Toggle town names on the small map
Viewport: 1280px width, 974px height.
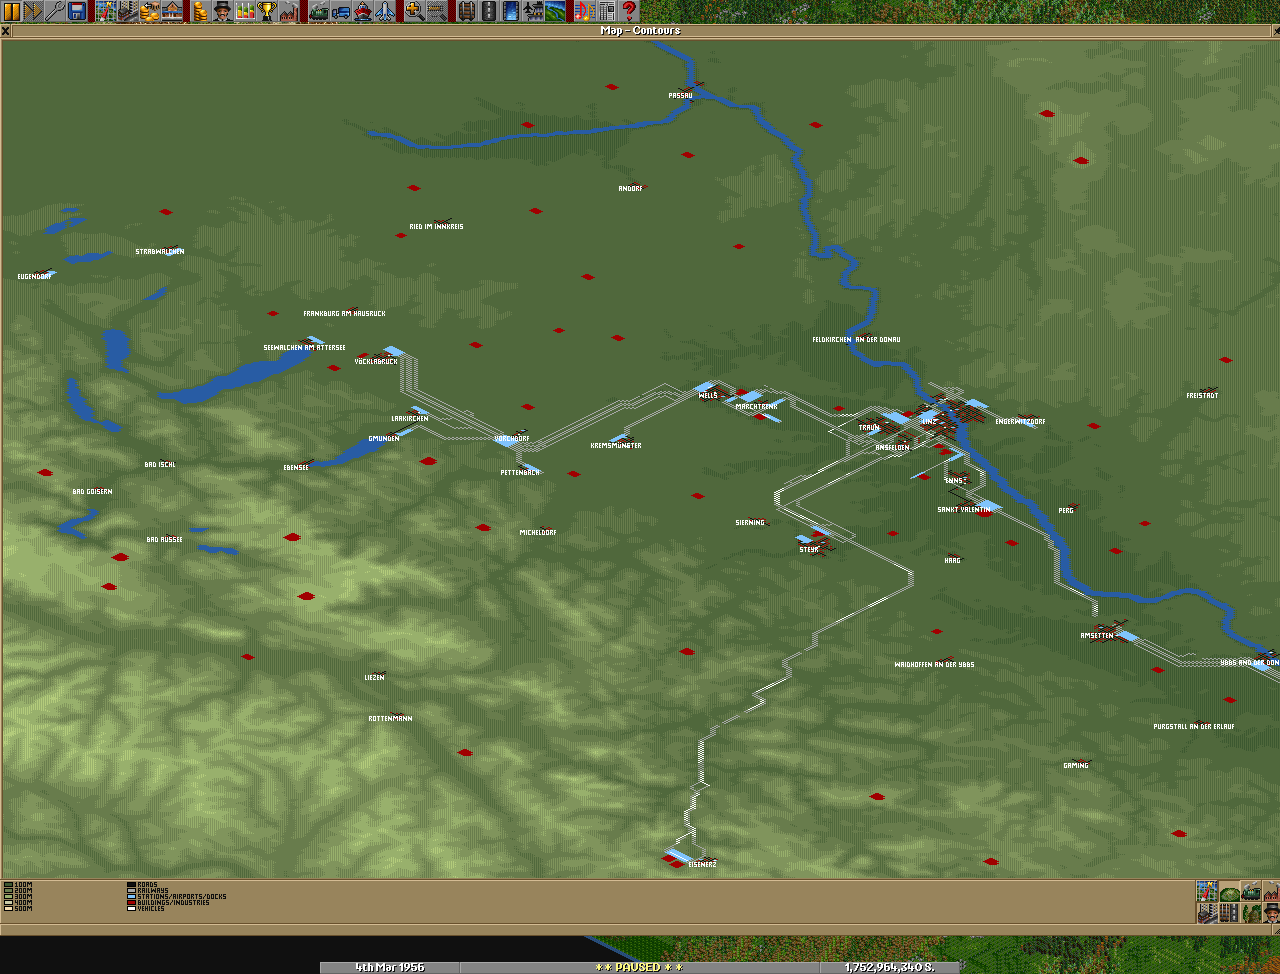1207,913
